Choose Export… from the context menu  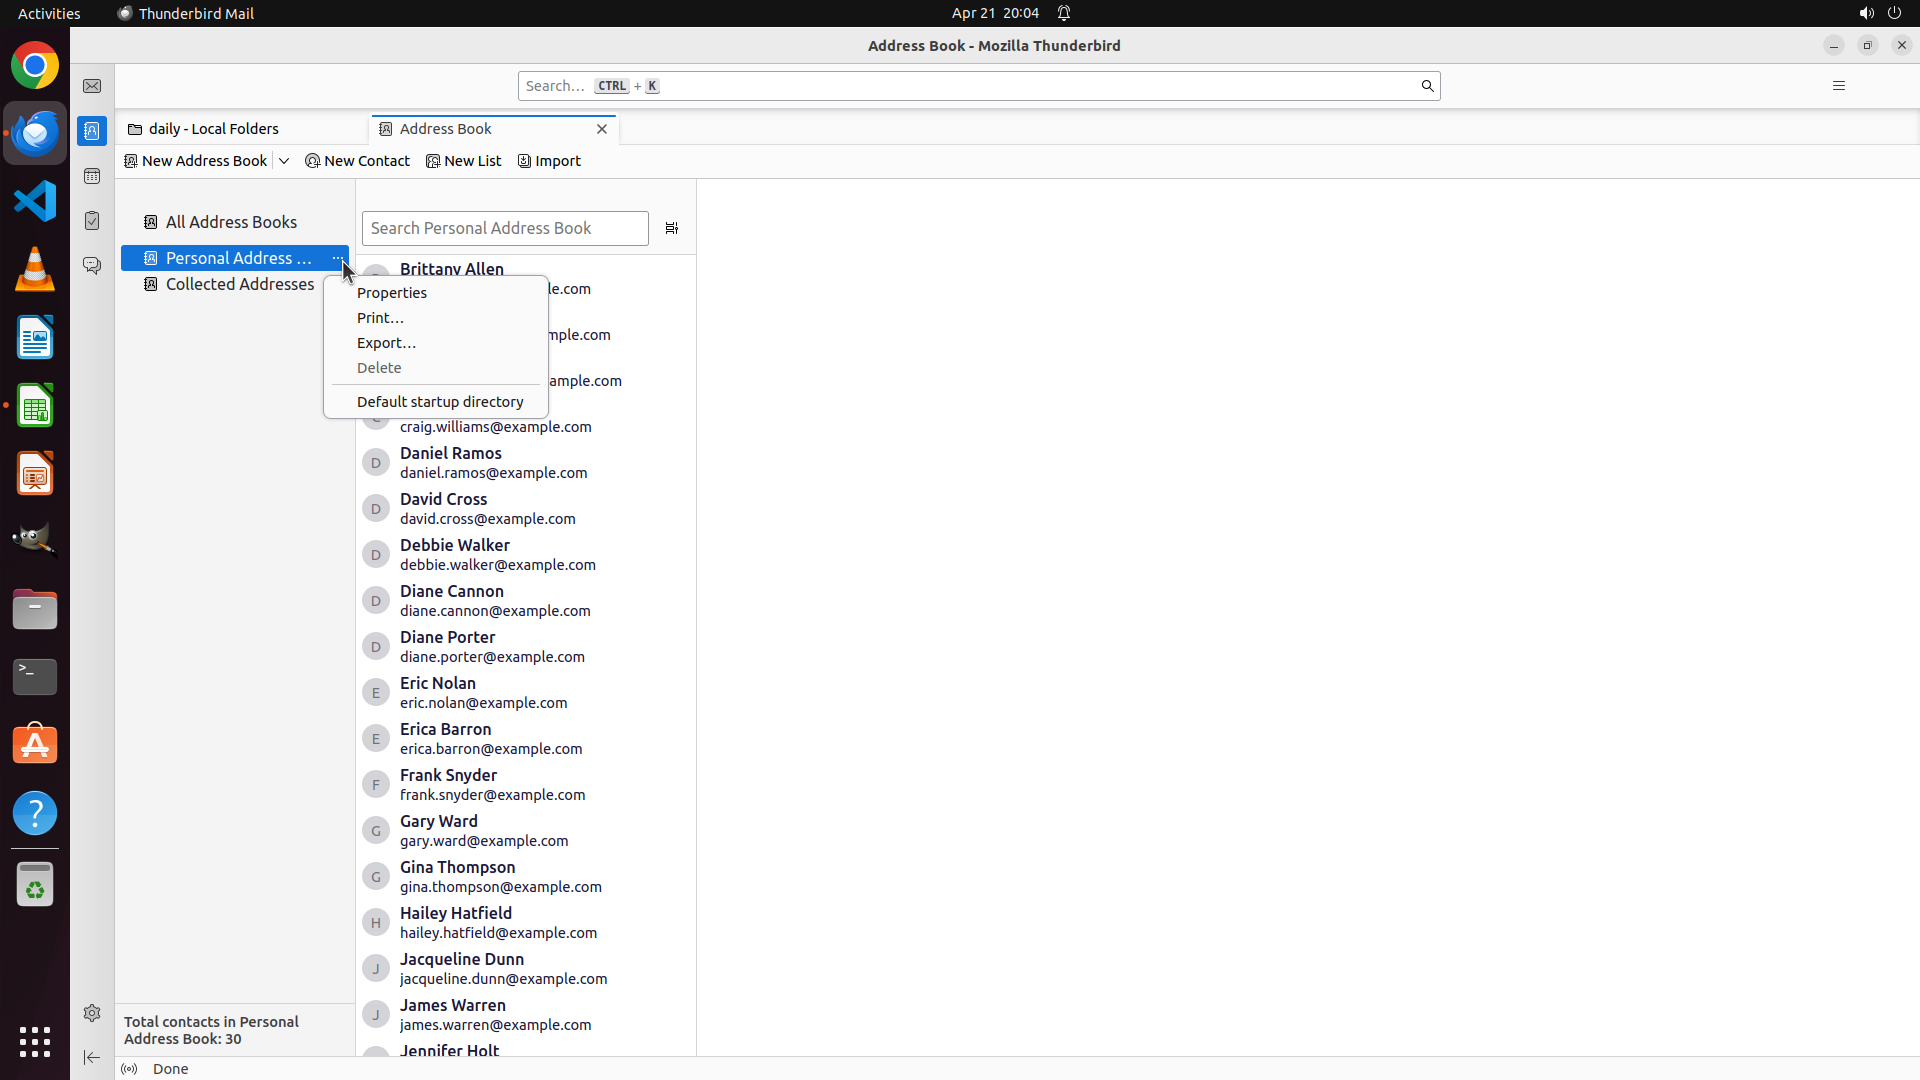[386, 343]
